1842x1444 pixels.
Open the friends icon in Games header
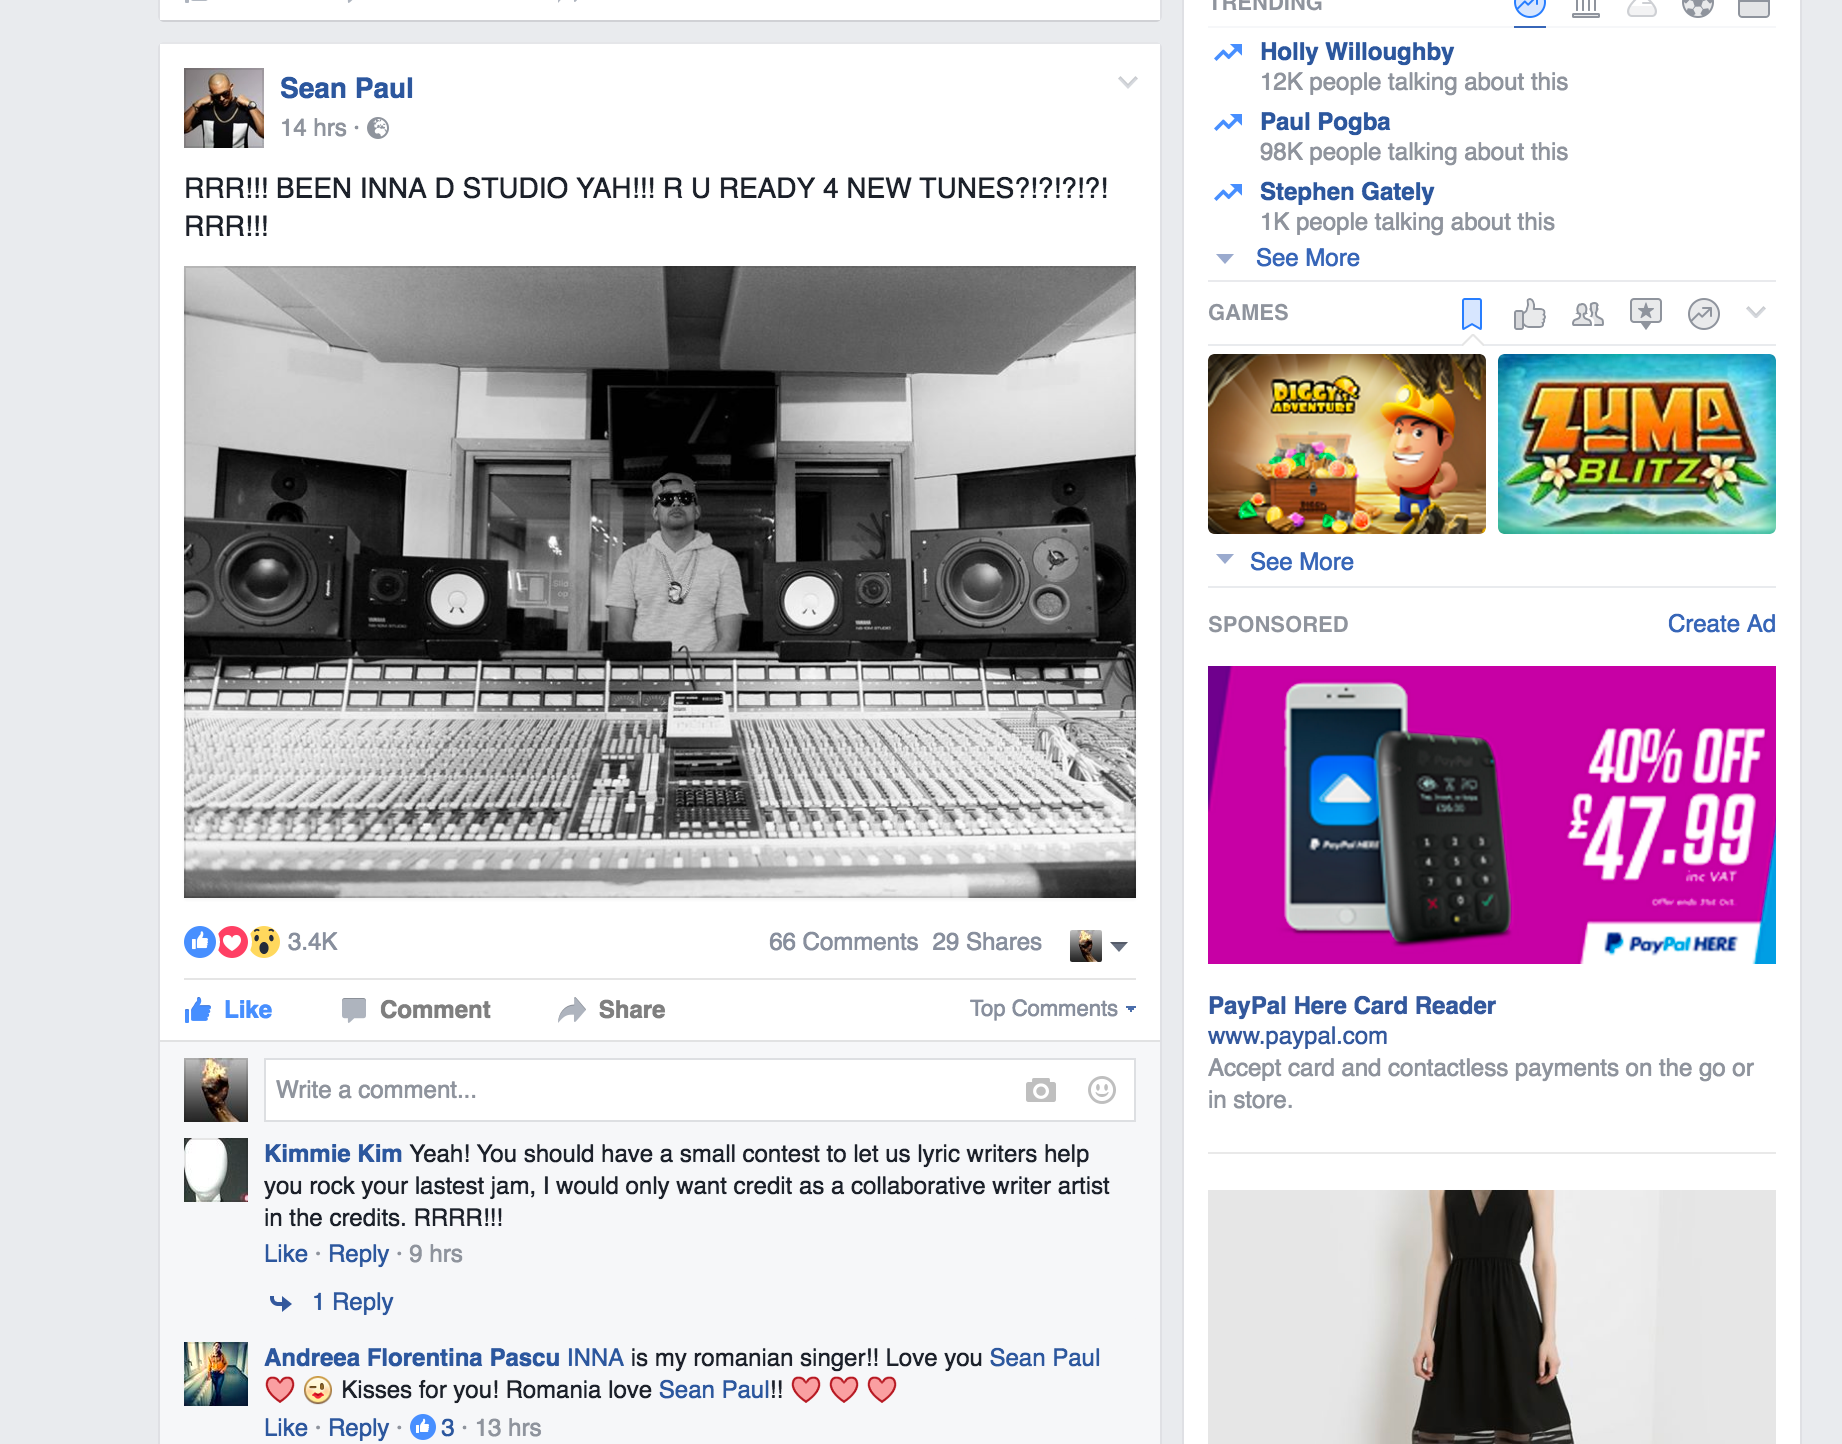[1587, 314]
